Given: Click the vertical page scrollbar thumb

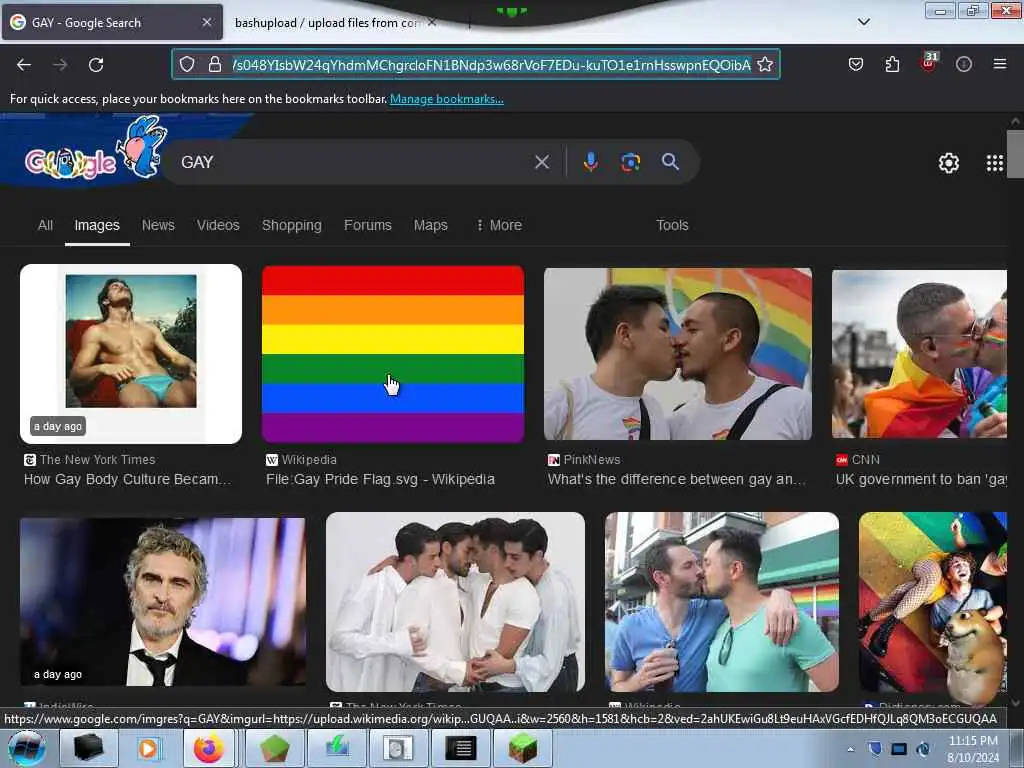Looking at the screenshot, I should [1015, 153].
